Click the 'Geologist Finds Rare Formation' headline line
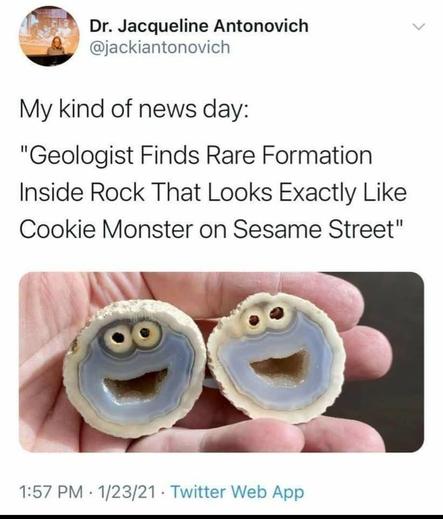Screen dimensions: 443x519 coord(196,155)
